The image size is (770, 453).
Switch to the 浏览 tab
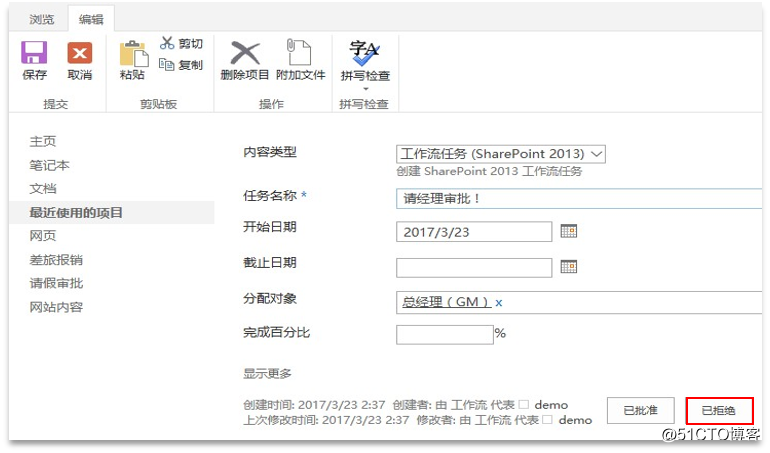pyautogui.click(x=41, y=19)
